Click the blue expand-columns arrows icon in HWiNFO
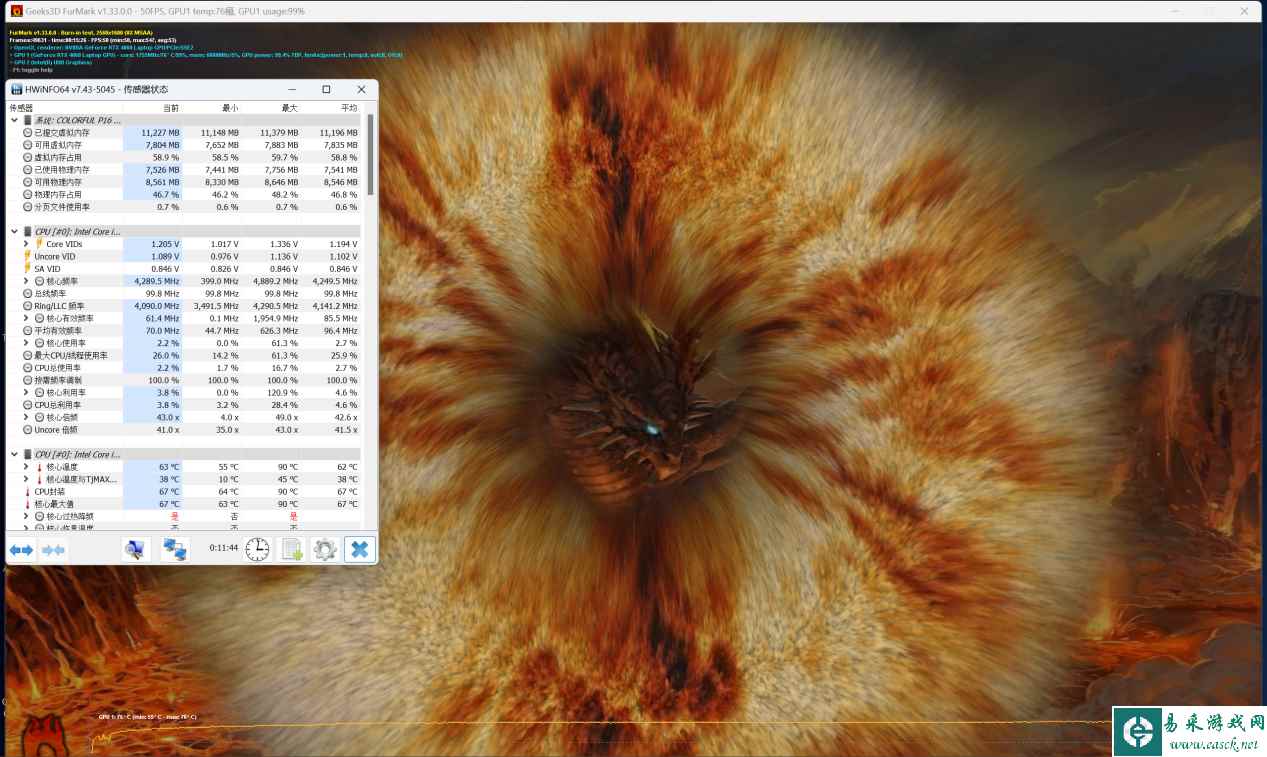The height and width of the screenshot is (757, 1267). [22, 549]
